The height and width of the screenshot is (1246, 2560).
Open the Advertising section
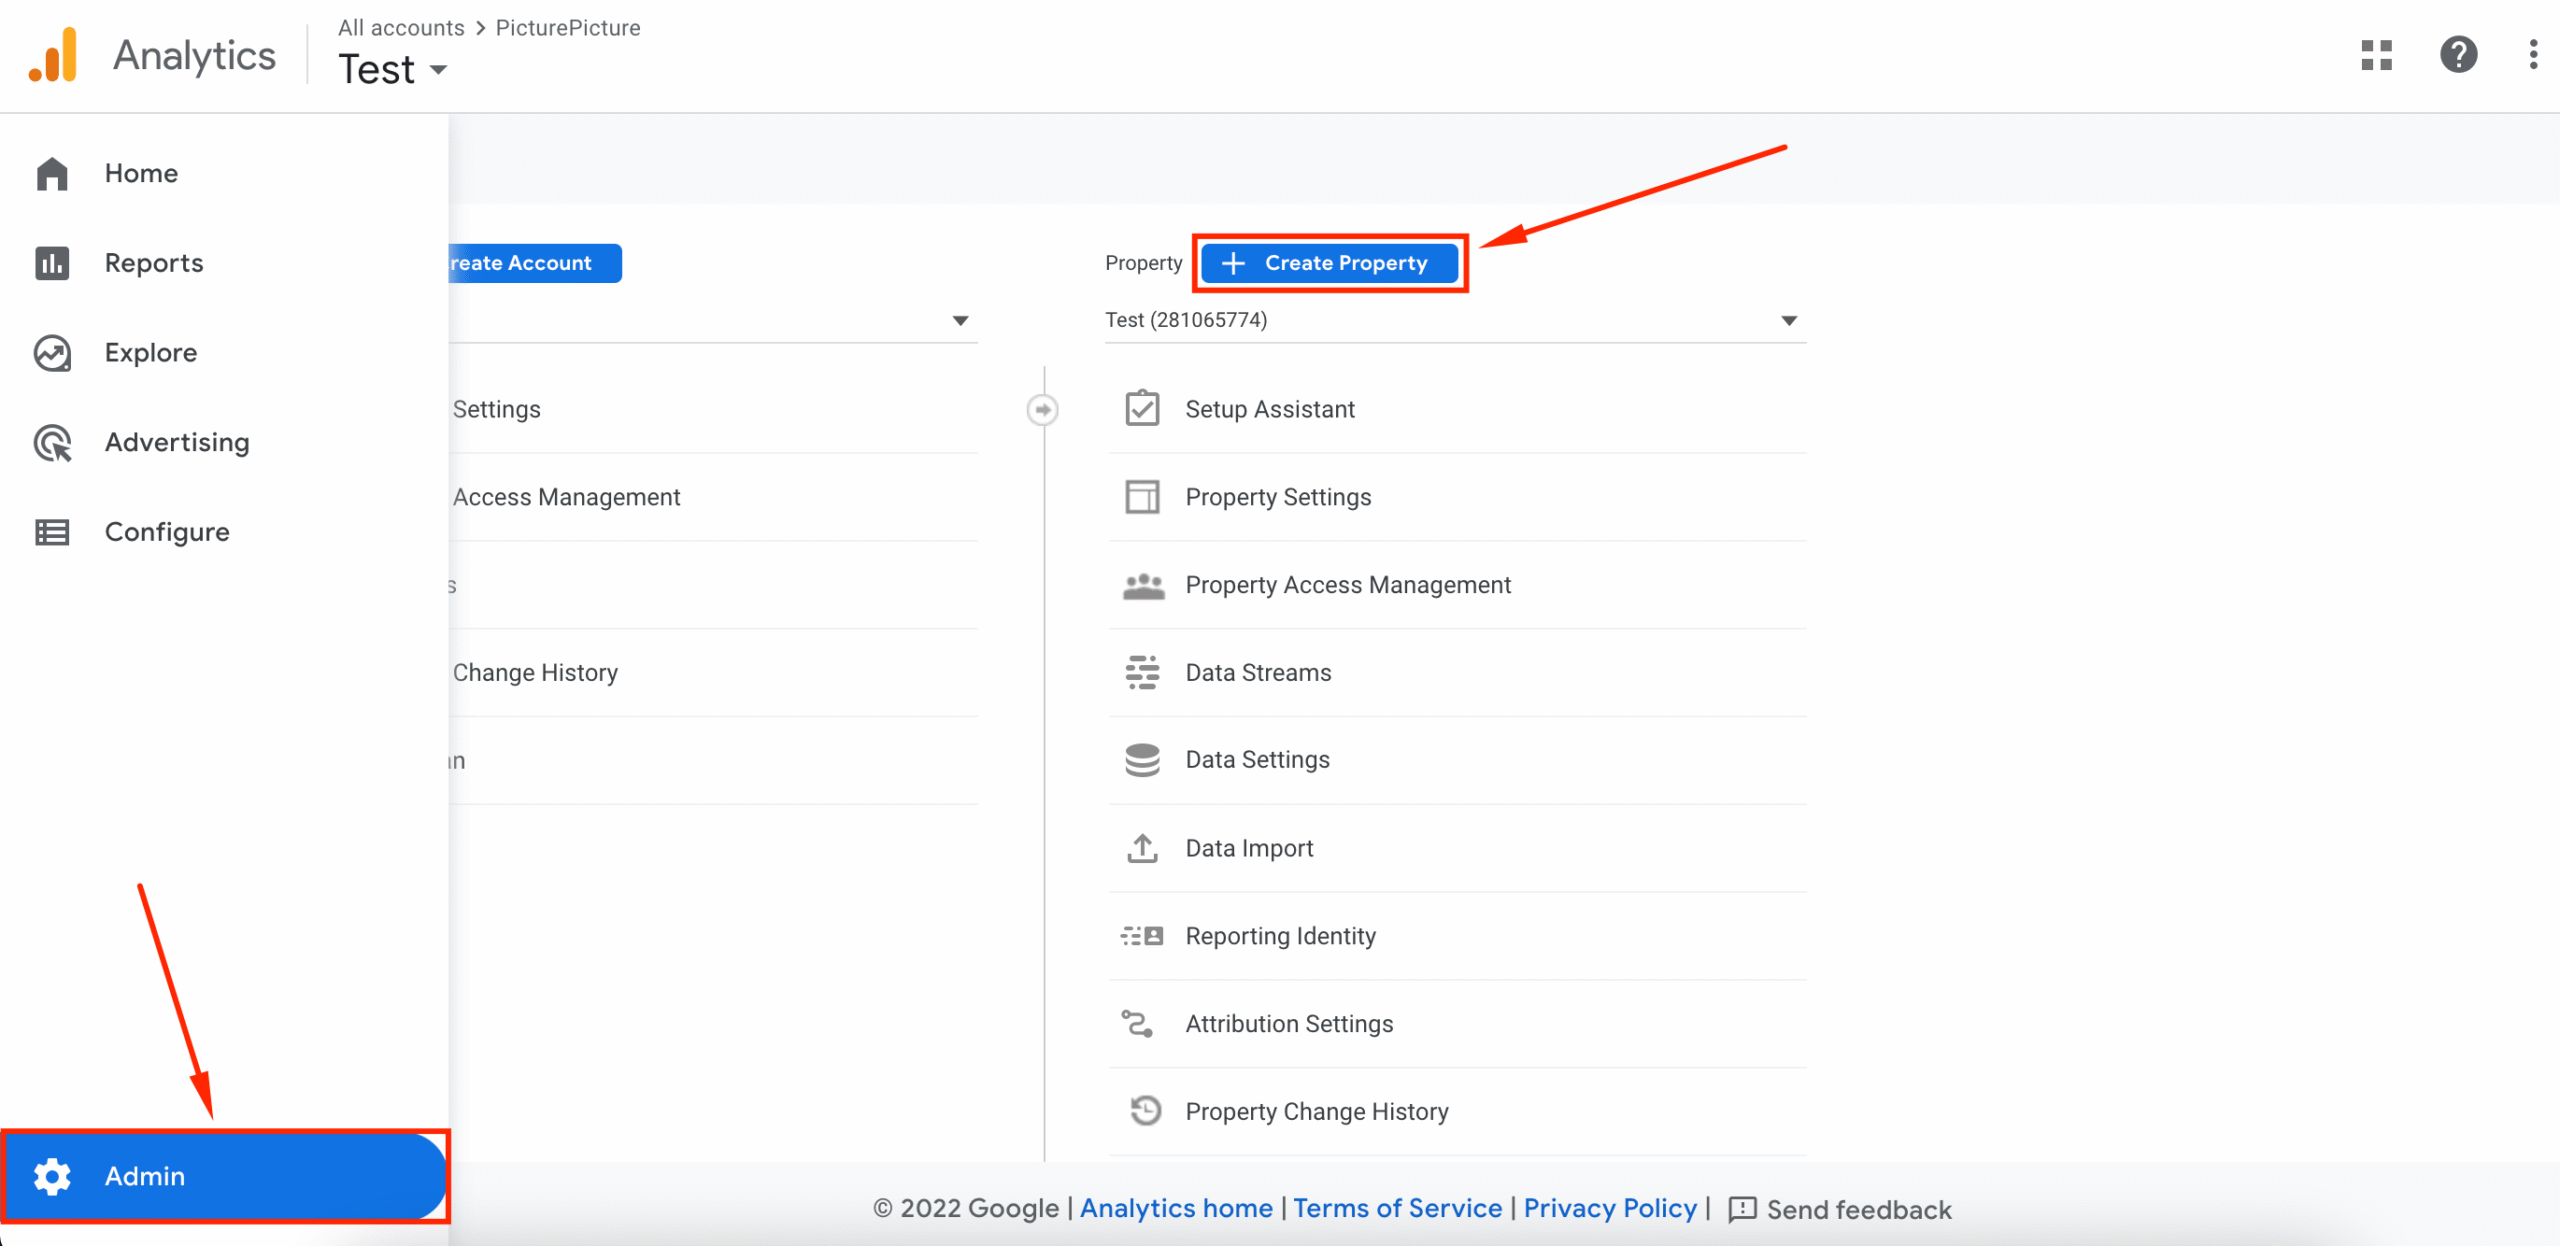point(177,441)
